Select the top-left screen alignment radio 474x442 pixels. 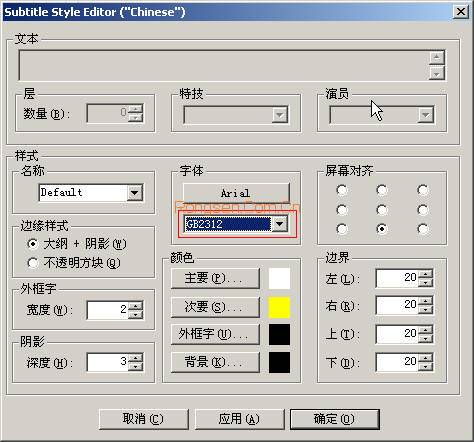342,190
